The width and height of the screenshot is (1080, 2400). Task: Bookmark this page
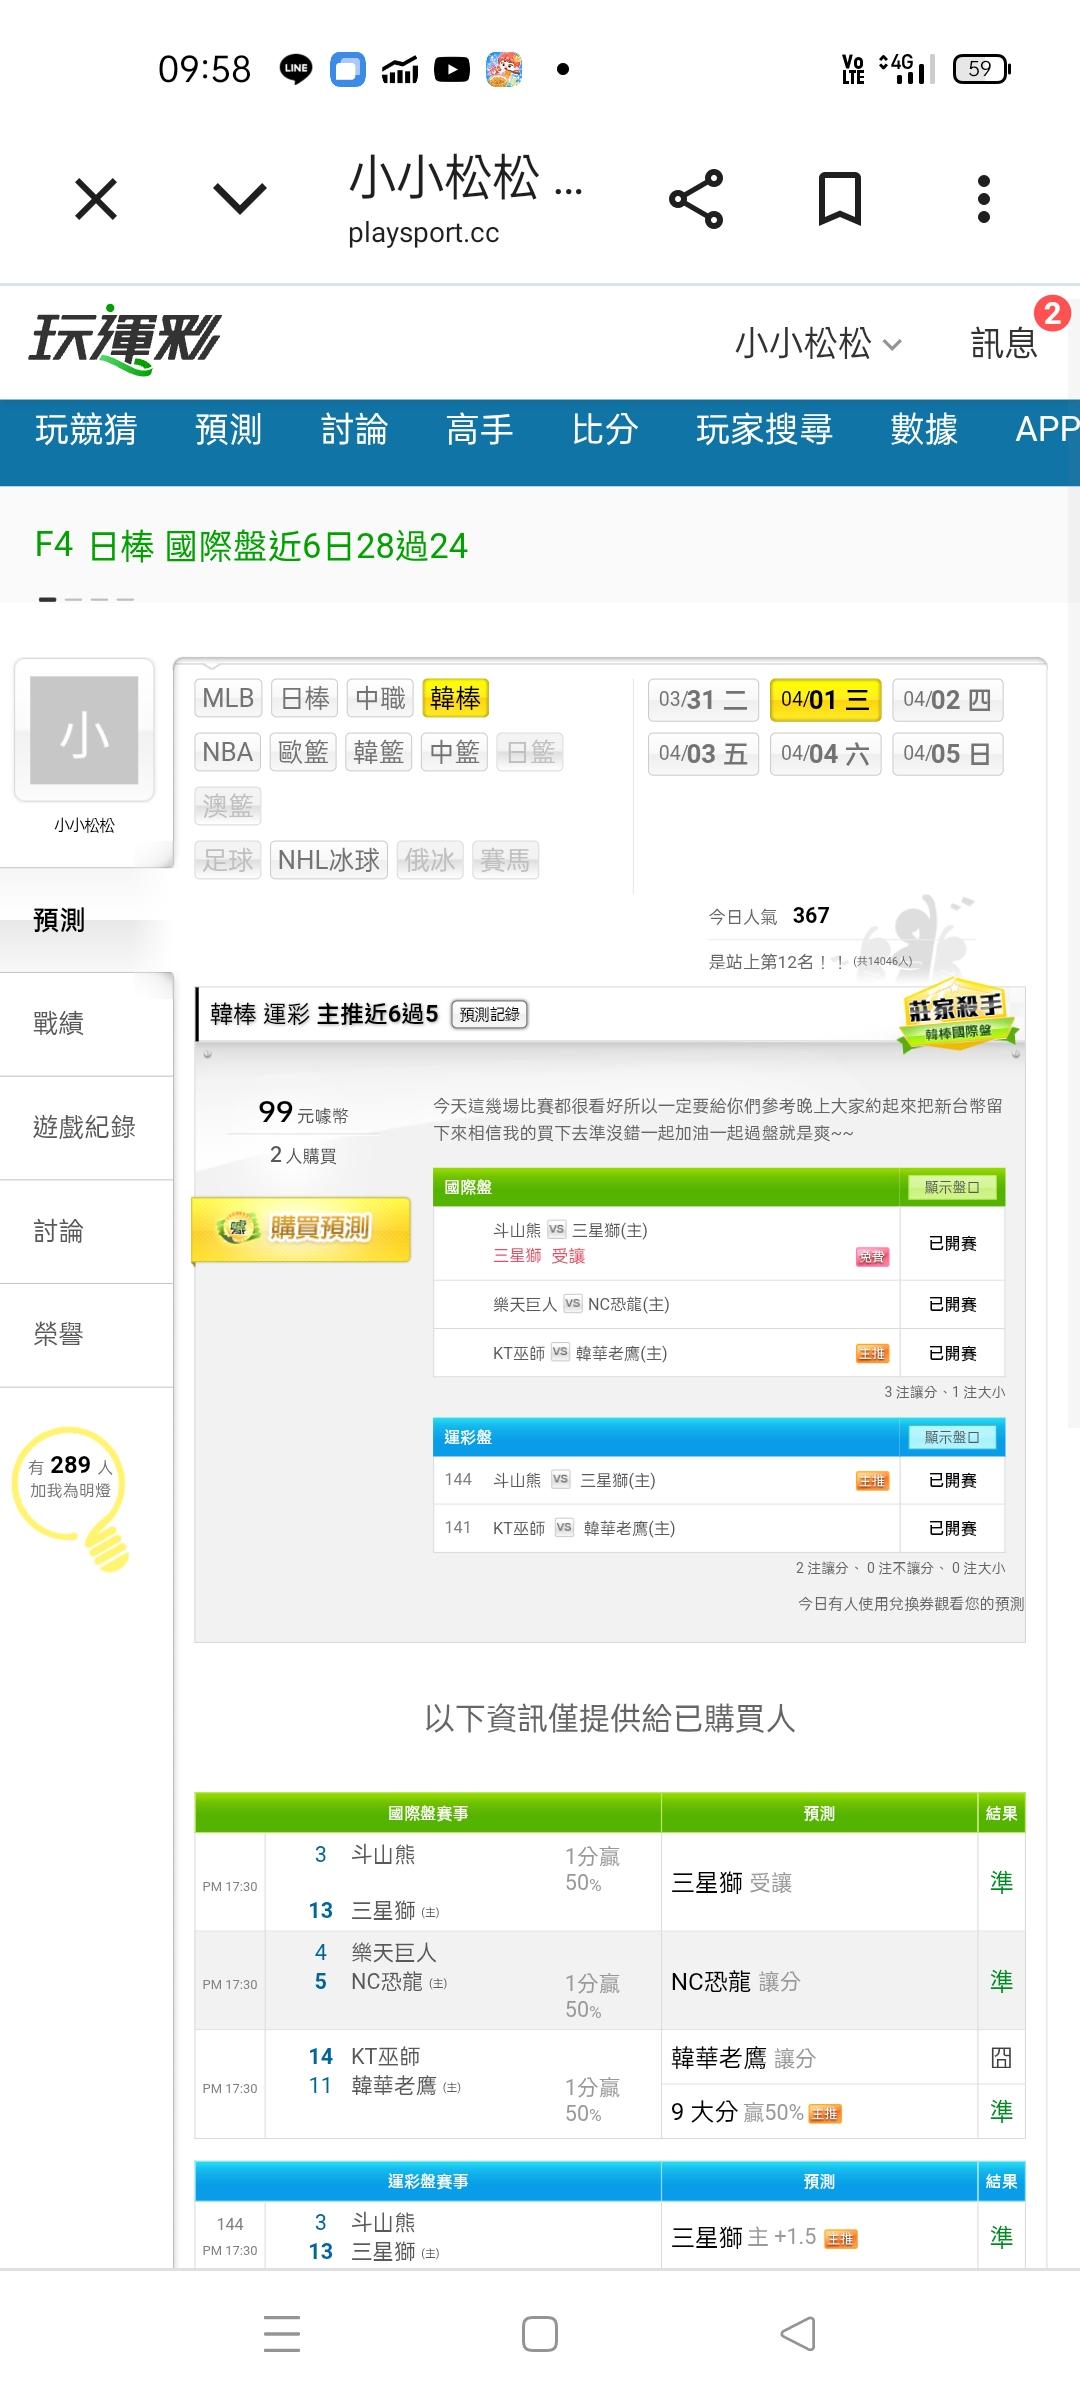(x=840, y=199)
